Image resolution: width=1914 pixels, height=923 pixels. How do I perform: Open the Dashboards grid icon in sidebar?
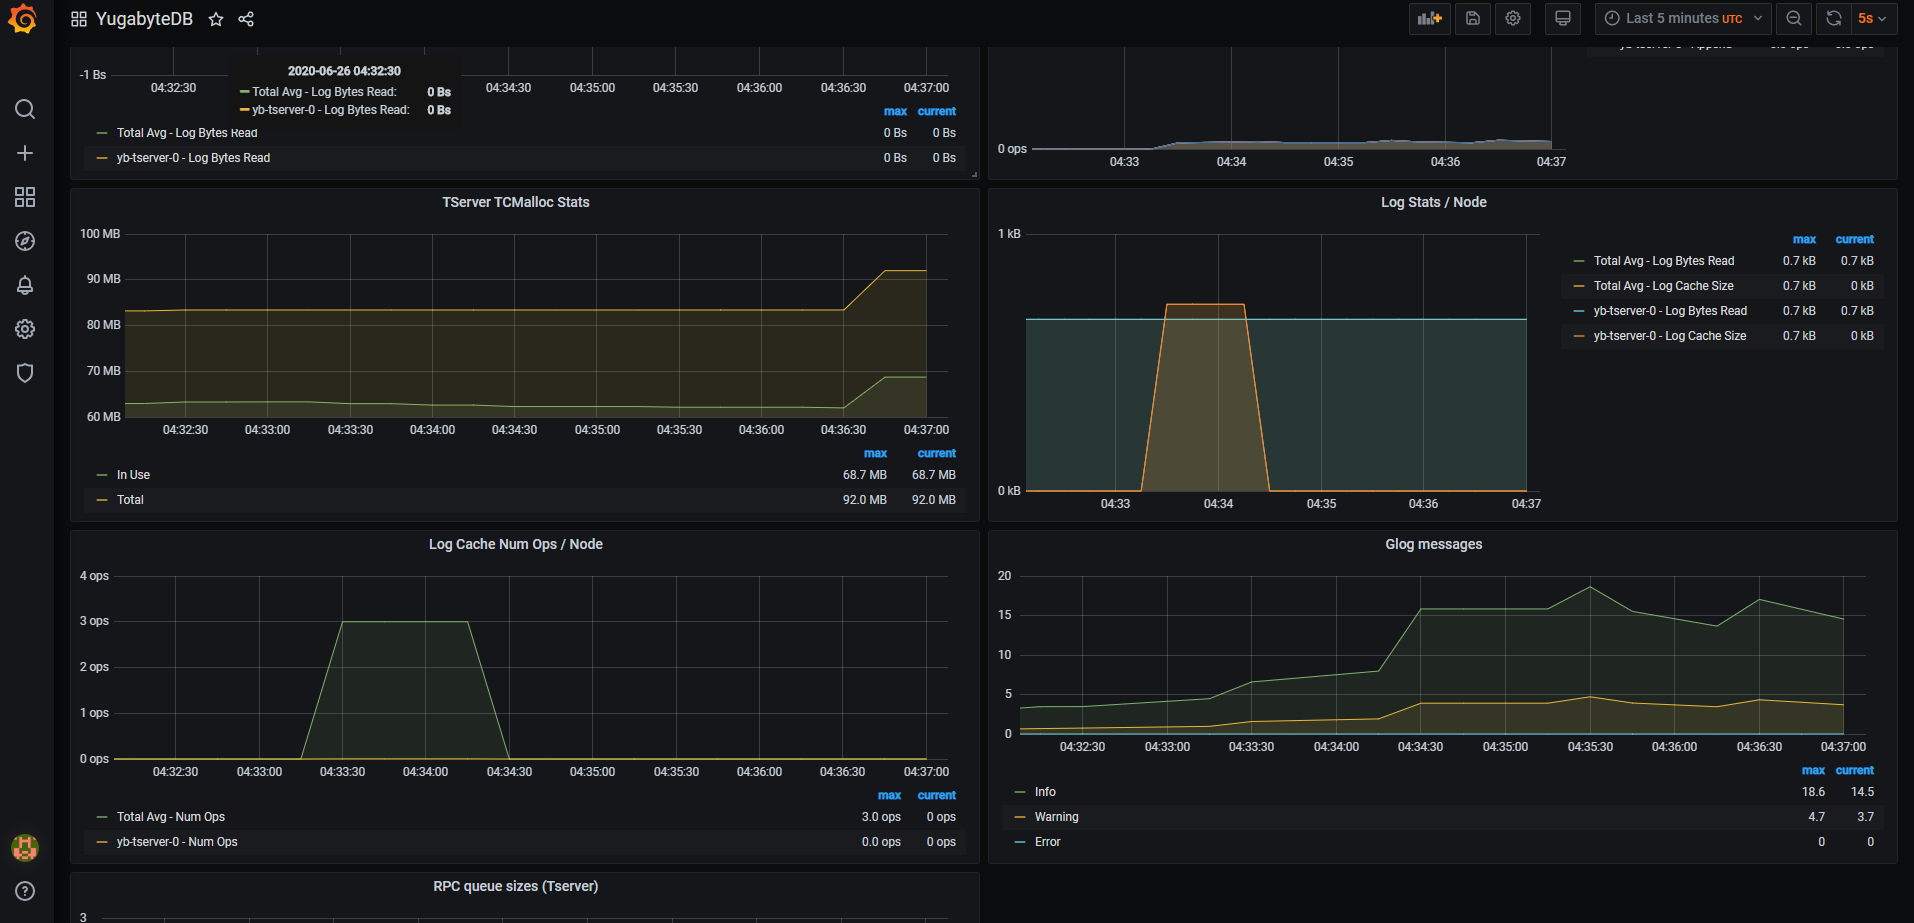tap(25, 197)
